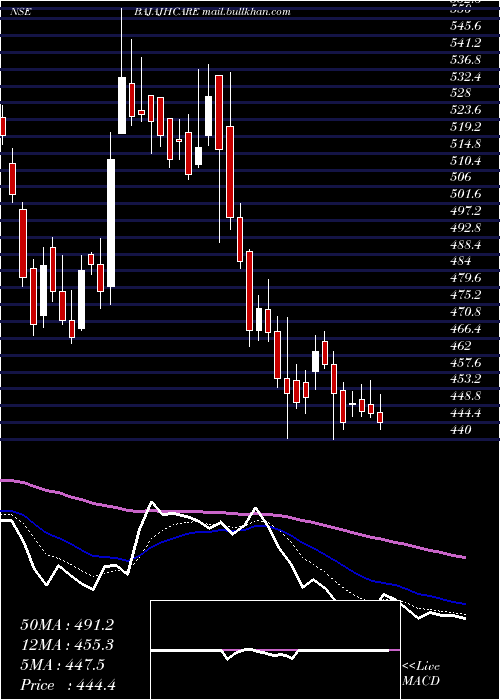Image resolution: width=500 pixels, height=700 pixels.
Task: Click the Price : 444.4 readout
Action: pyautogui.click(x=68, y=685)
